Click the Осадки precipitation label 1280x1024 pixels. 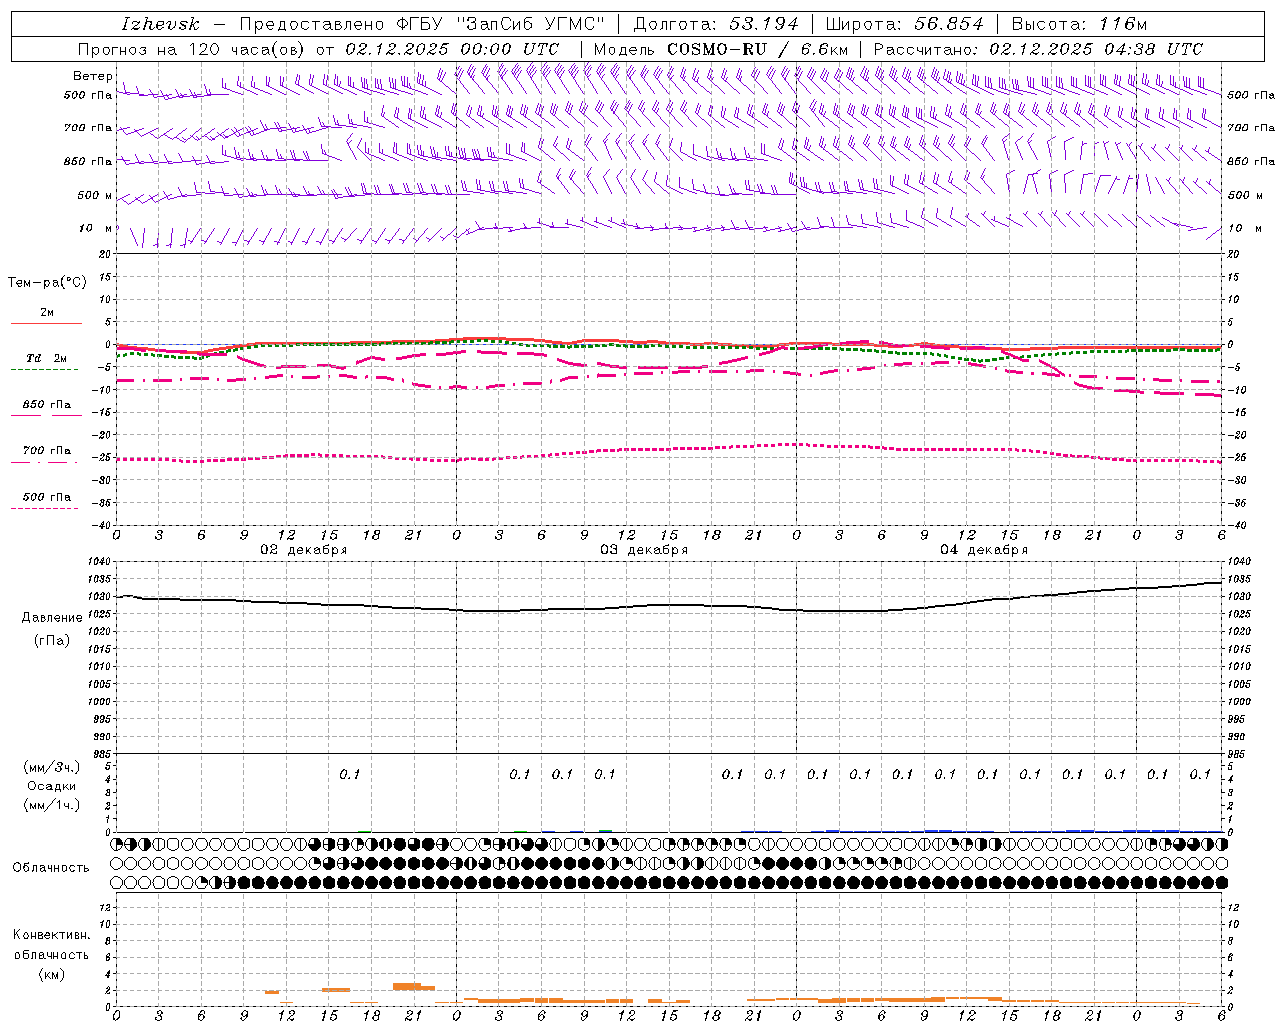(52, 786)
